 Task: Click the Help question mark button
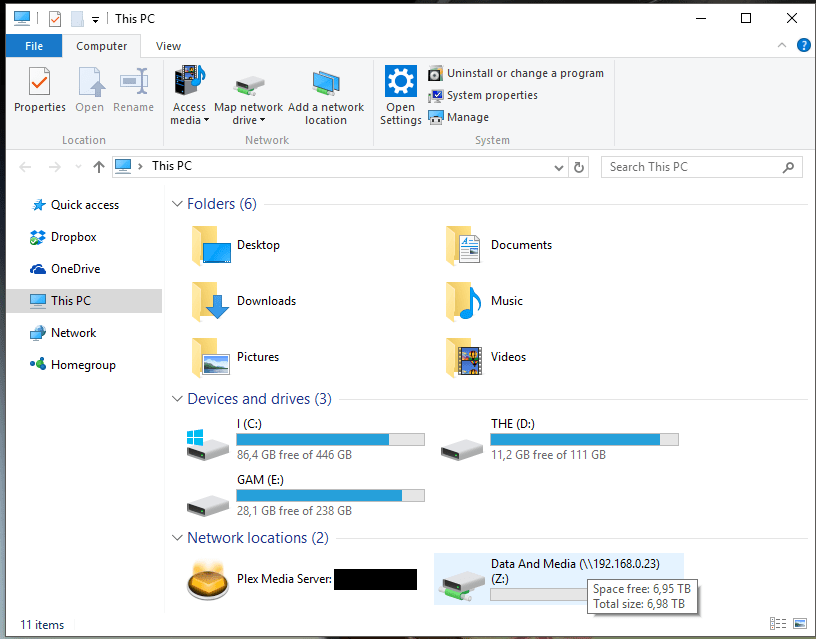coord(803,46)
